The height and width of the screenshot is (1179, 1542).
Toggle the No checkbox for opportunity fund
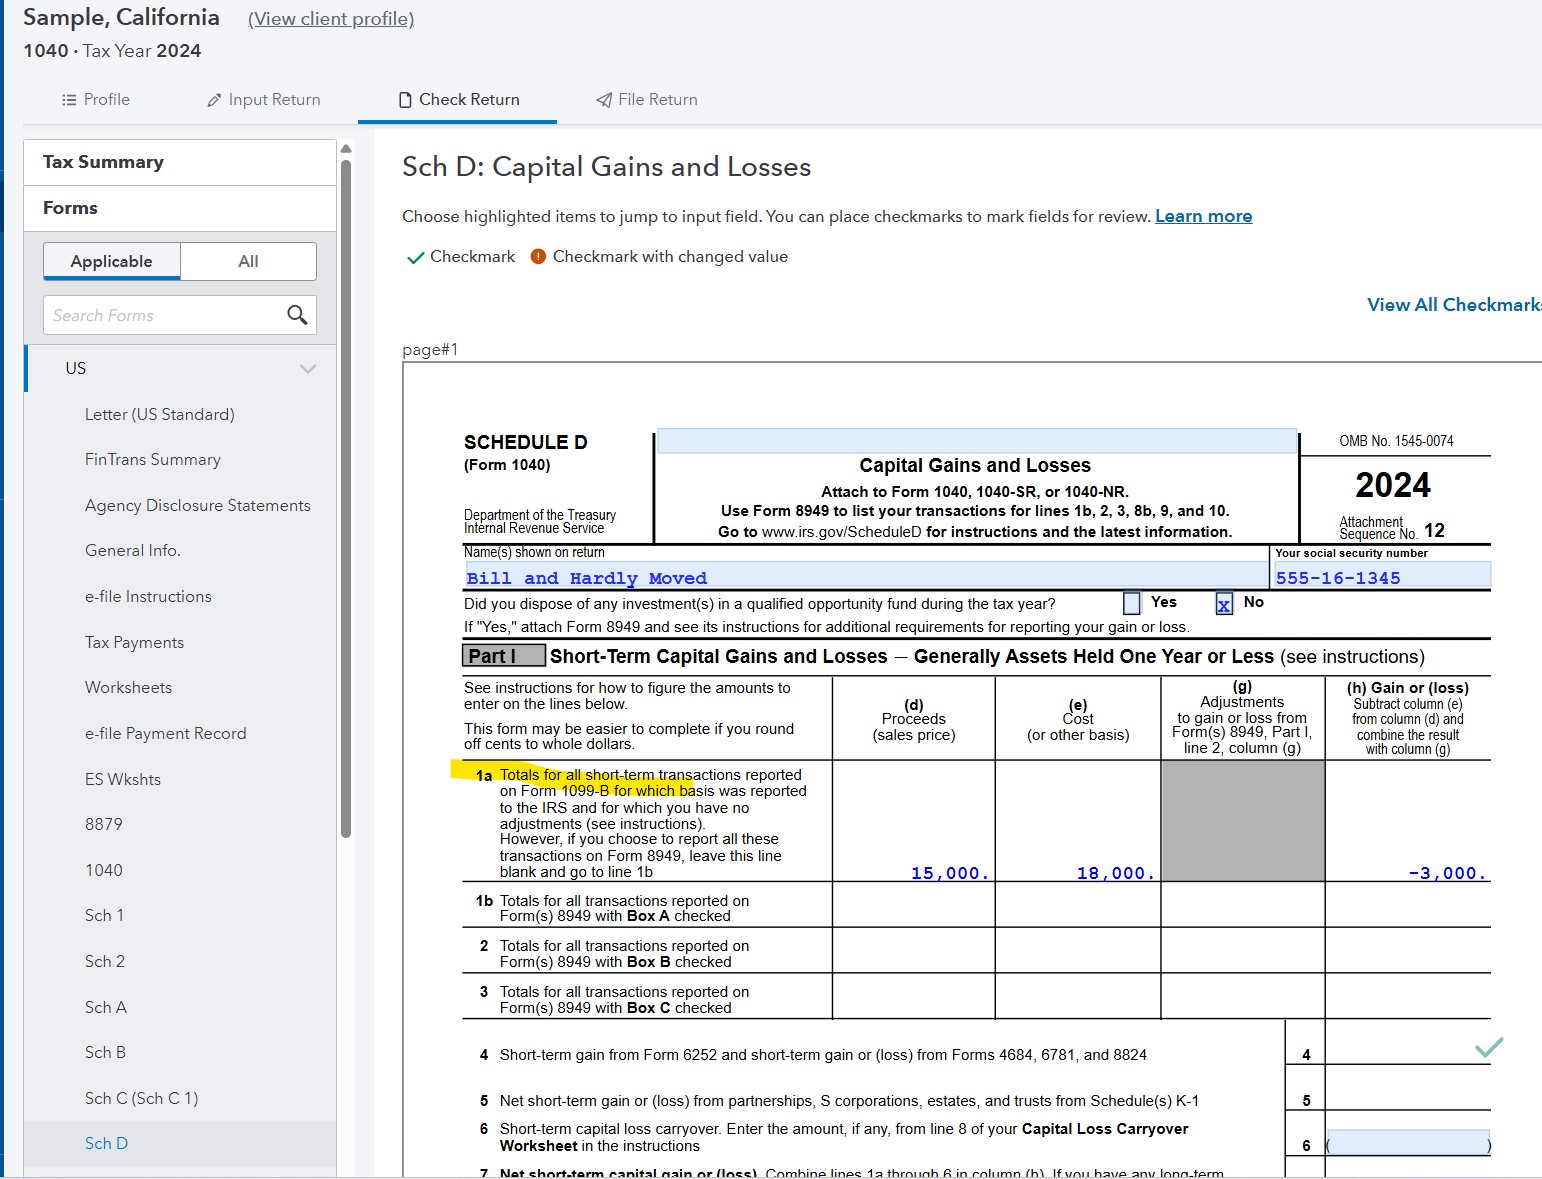tap(1224, 603)
